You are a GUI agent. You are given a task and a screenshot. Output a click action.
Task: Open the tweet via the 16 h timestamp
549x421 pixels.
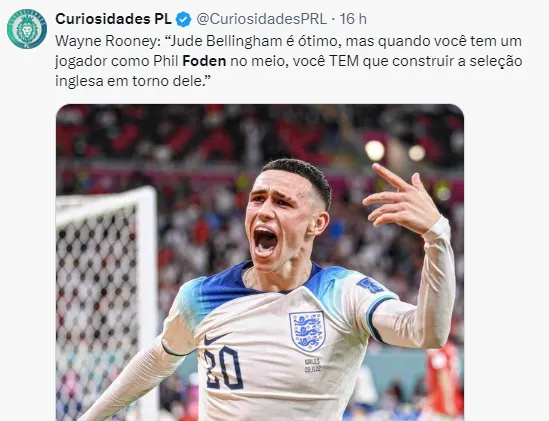coord(353,19)
